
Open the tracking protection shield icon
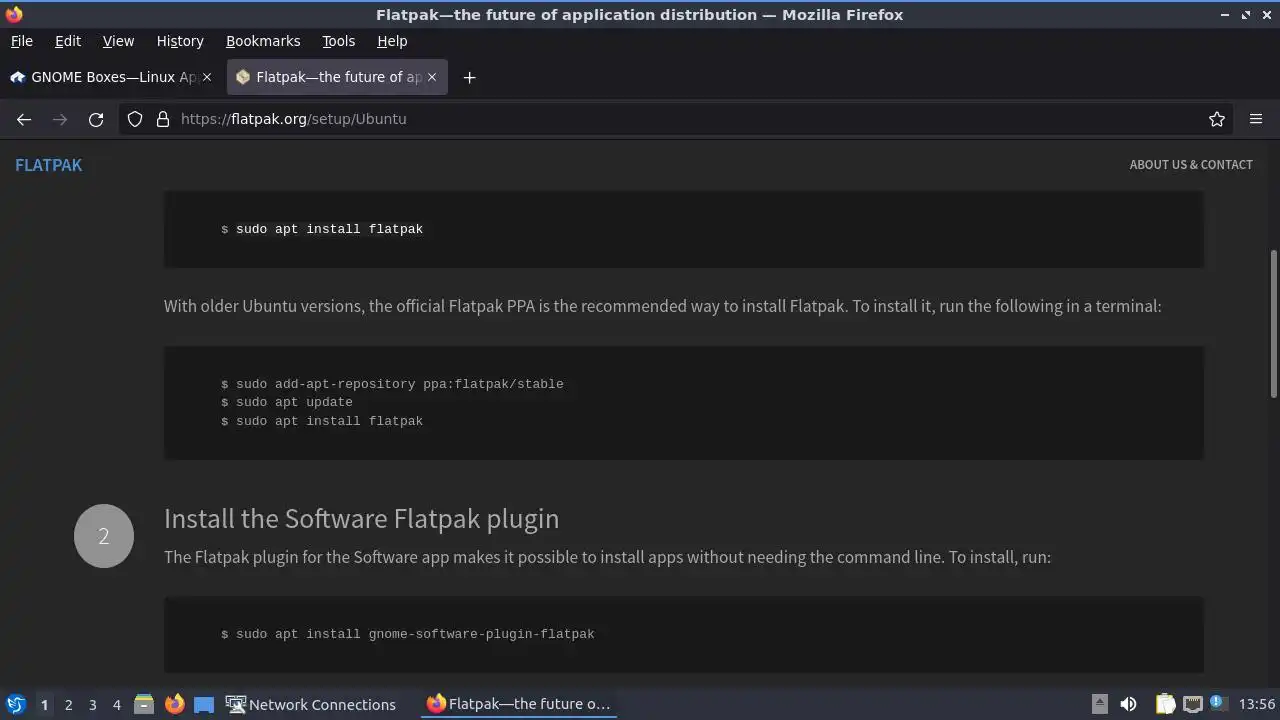(135, 119)
